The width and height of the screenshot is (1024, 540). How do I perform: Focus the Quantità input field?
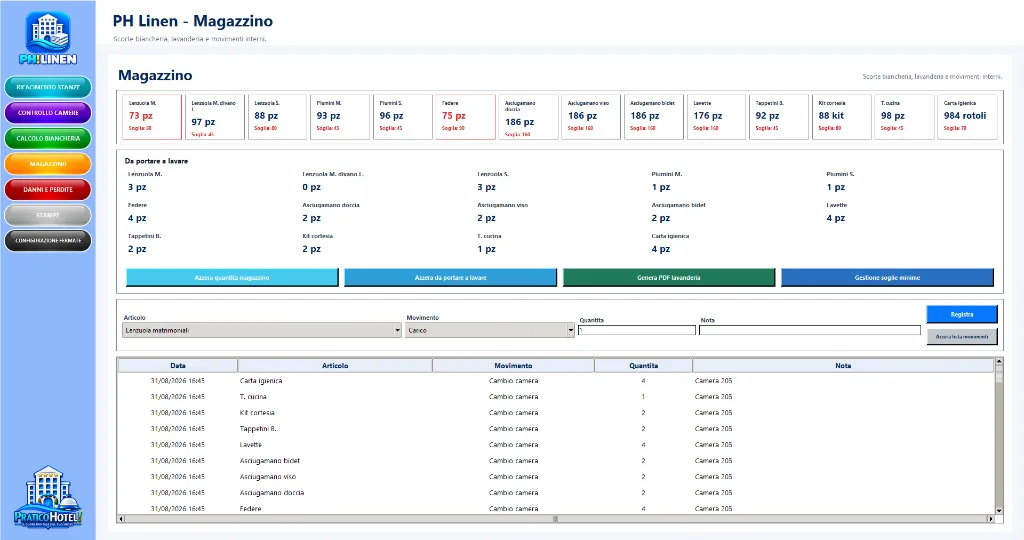pyautogui.click(x=637, y=330)
